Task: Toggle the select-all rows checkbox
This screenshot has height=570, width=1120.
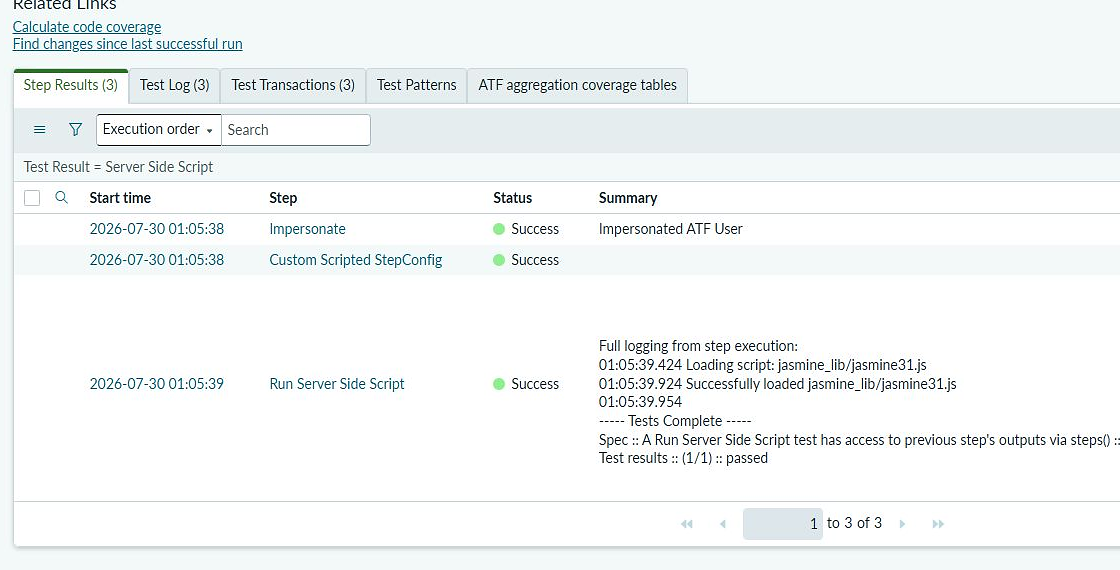Action: point(32,198)
